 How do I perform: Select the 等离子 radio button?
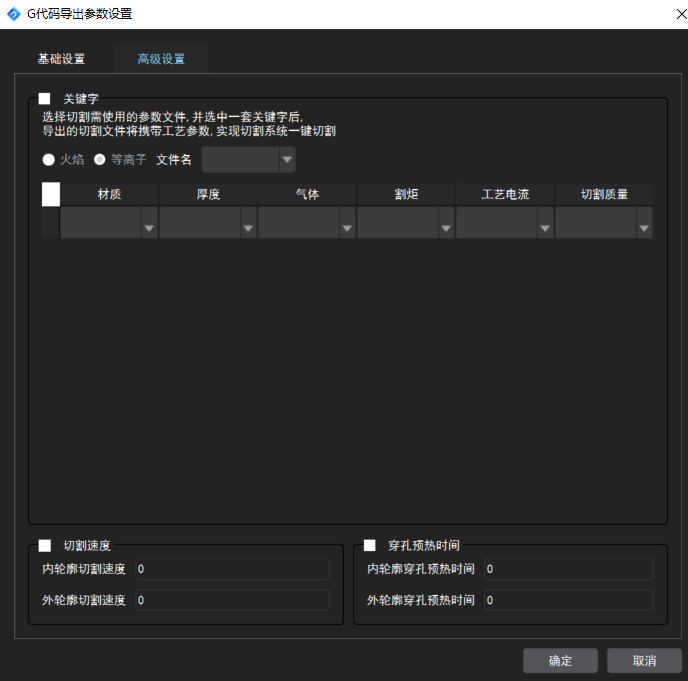click(100, 159)
